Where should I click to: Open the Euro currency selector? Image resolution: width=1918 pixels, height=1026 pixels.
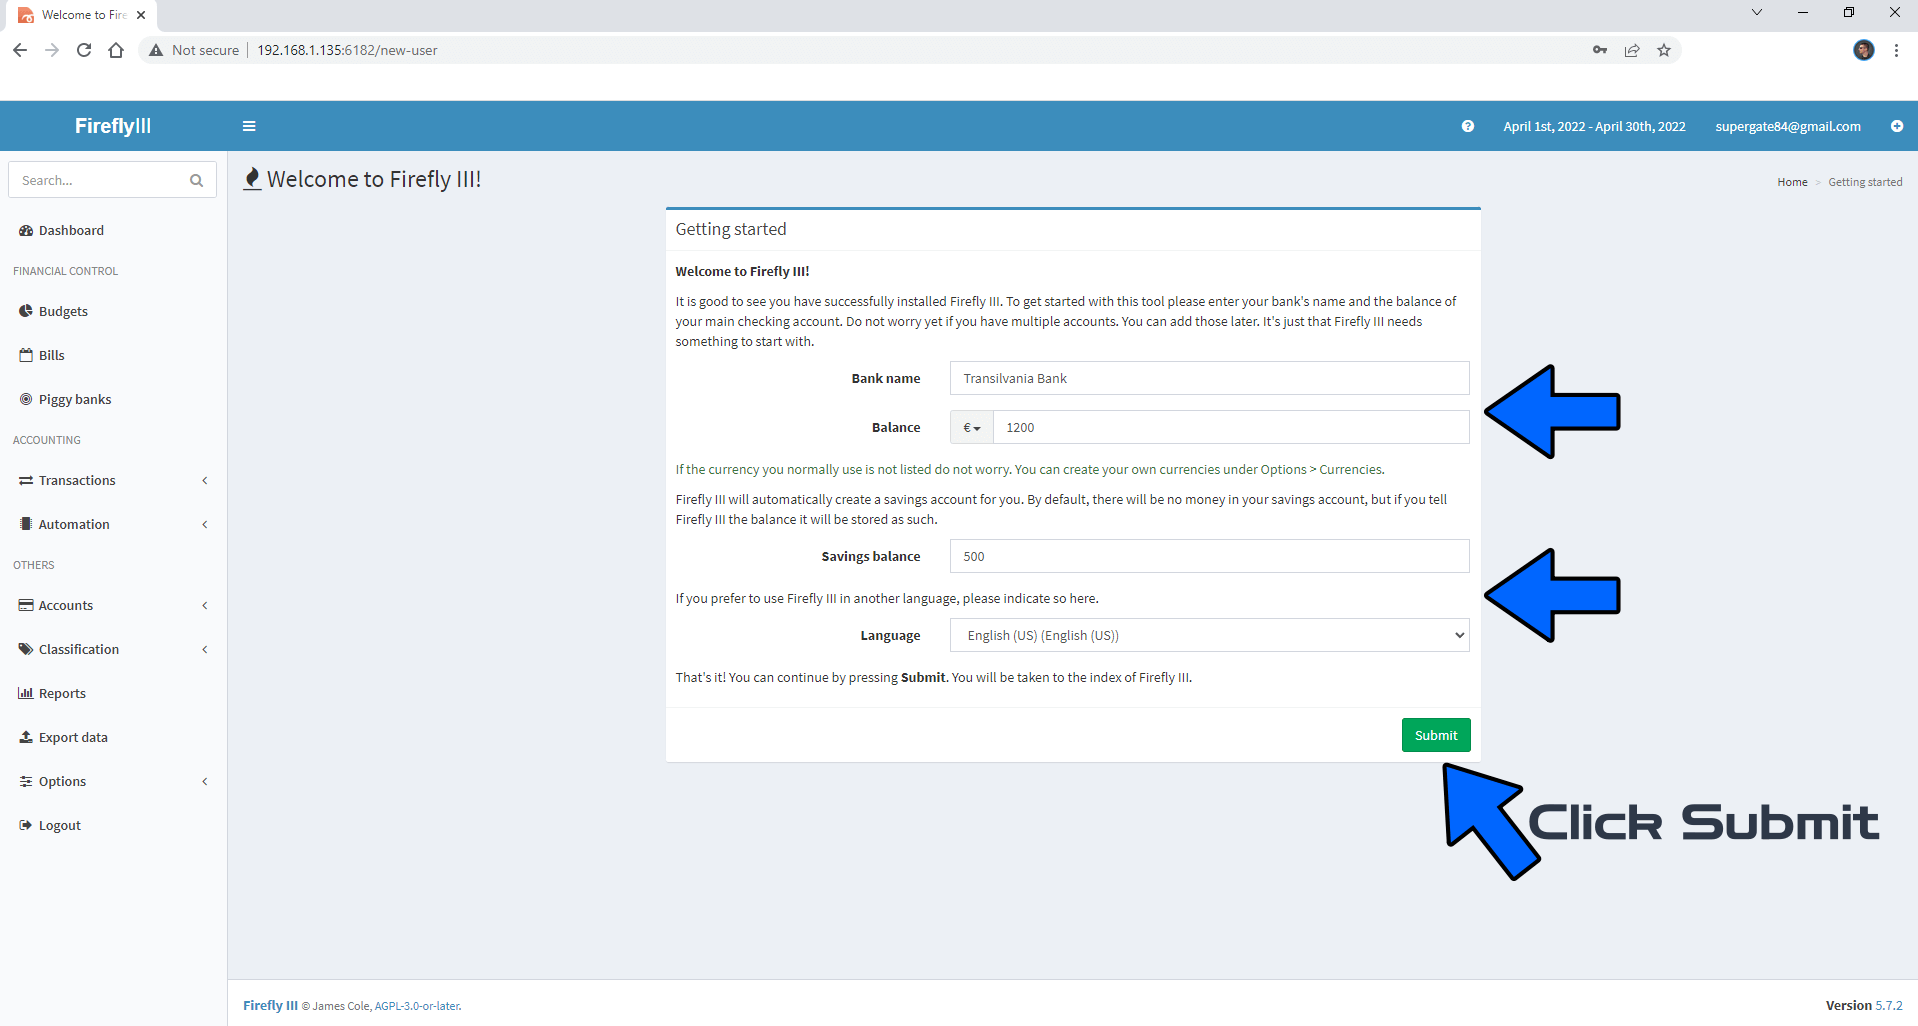[x=969, y=427]
